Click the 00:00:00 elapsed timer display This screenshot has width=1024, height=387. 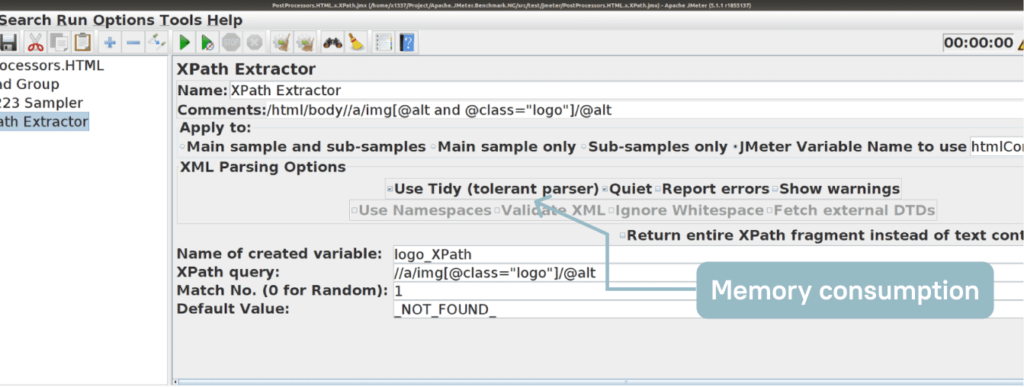coord(978,43)
